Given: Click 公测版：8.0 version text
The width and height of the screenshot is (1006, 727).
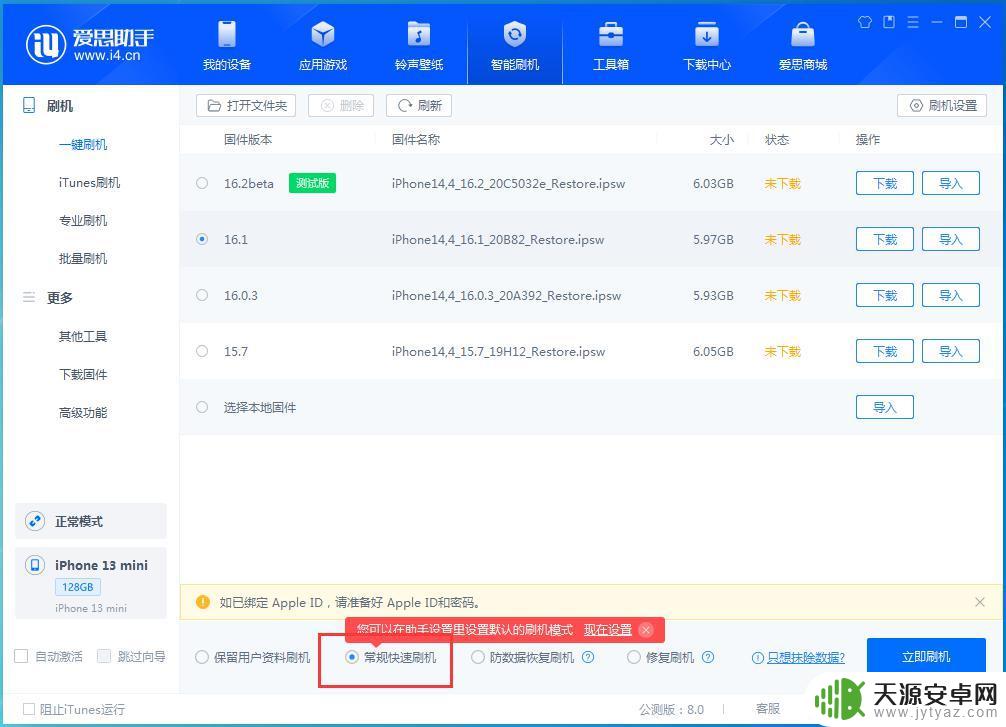Looking at the screenshot, I should [x=671, y=709].
